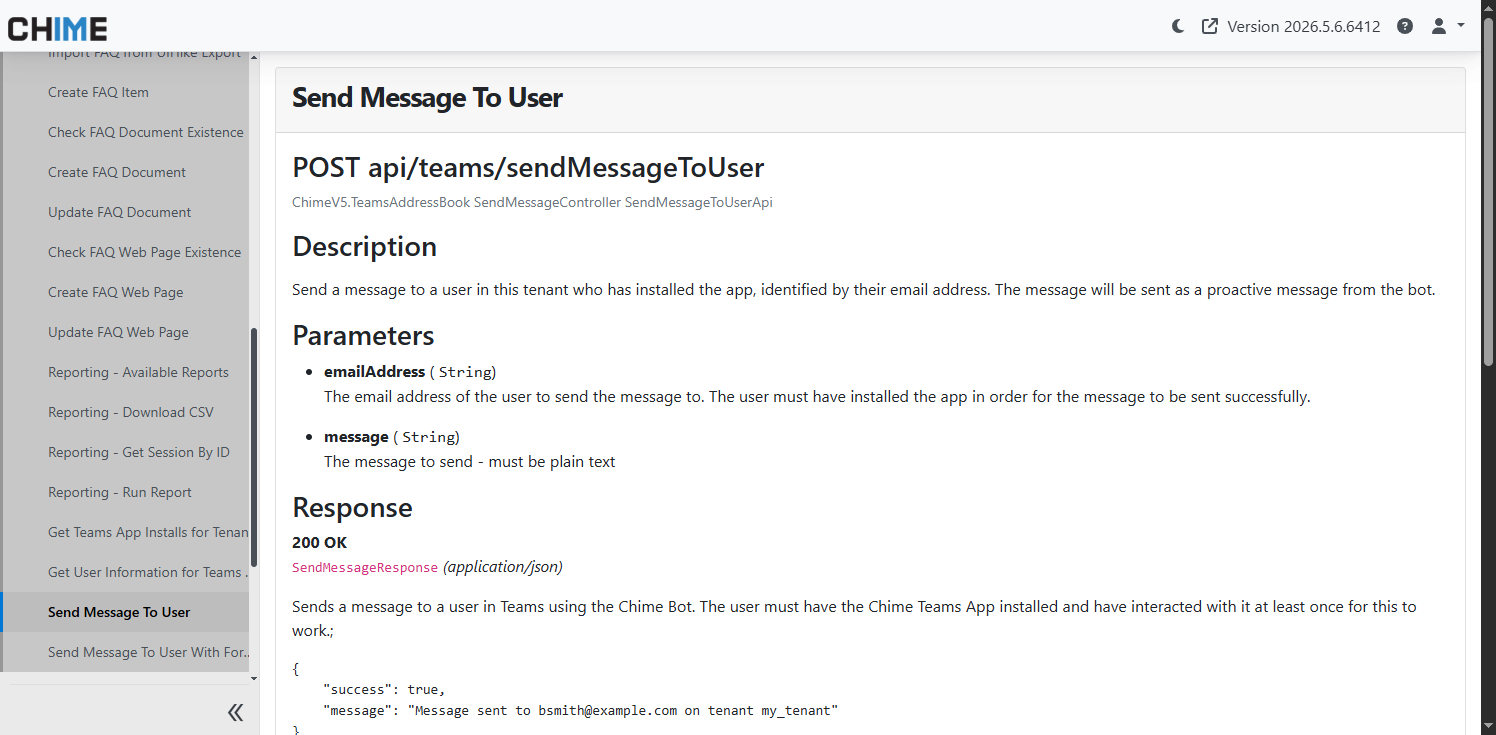Open Send Message To User With Formatting

click(x=148, y=652)
